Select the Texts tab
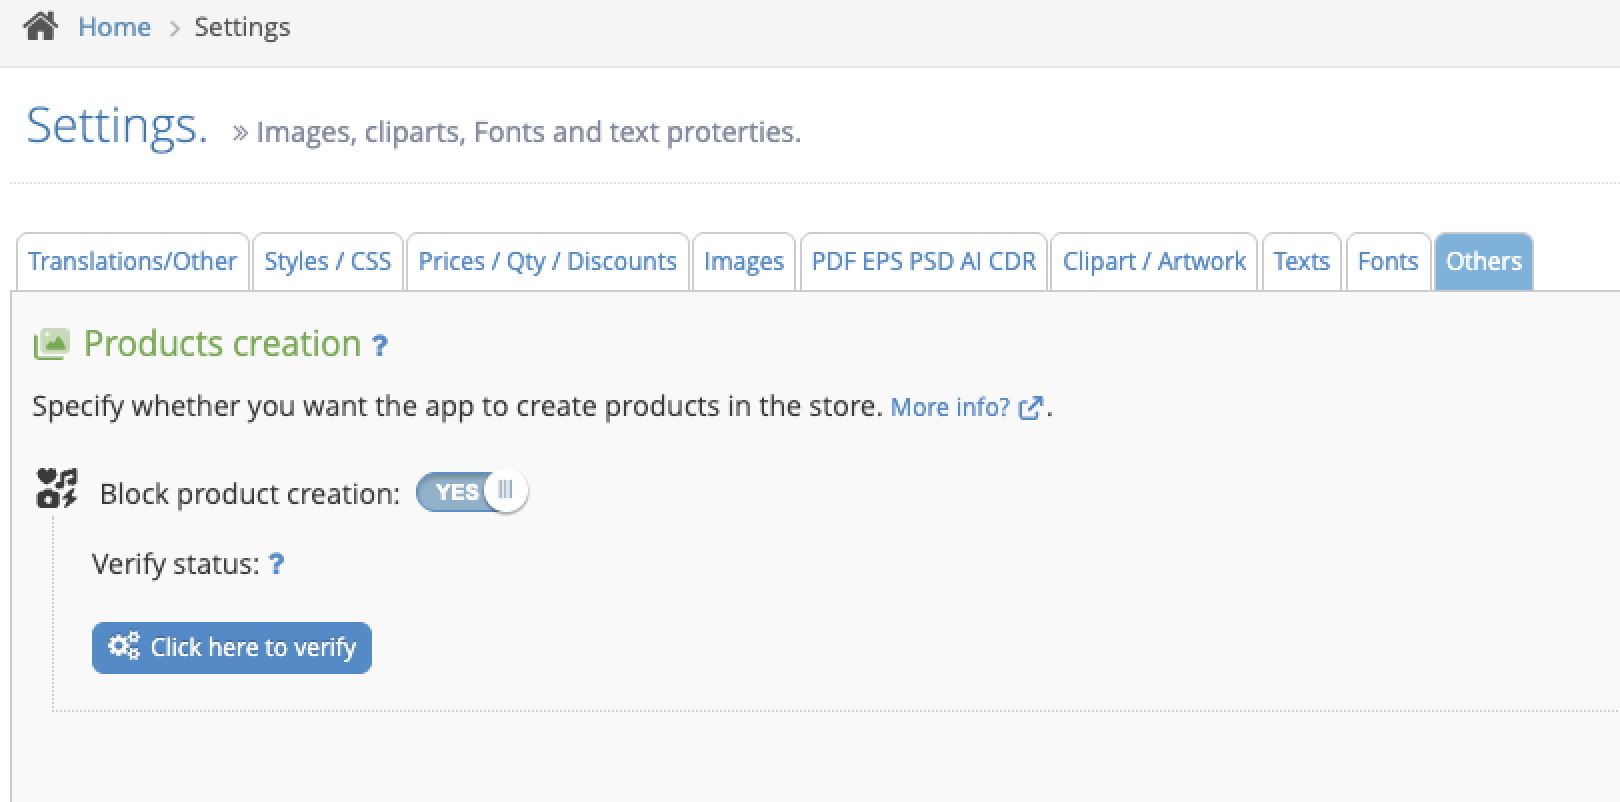 [x=1301, y=262]
